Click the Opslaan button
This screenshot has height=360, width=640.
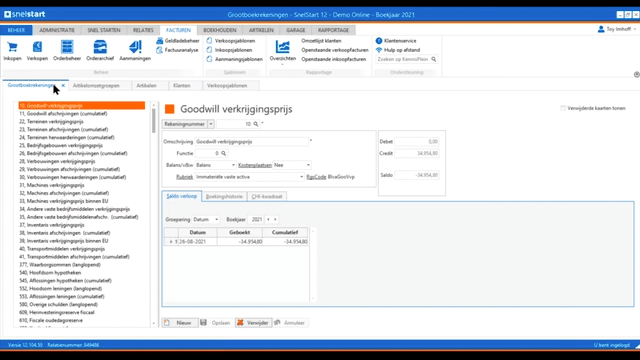tap(216, 323)
